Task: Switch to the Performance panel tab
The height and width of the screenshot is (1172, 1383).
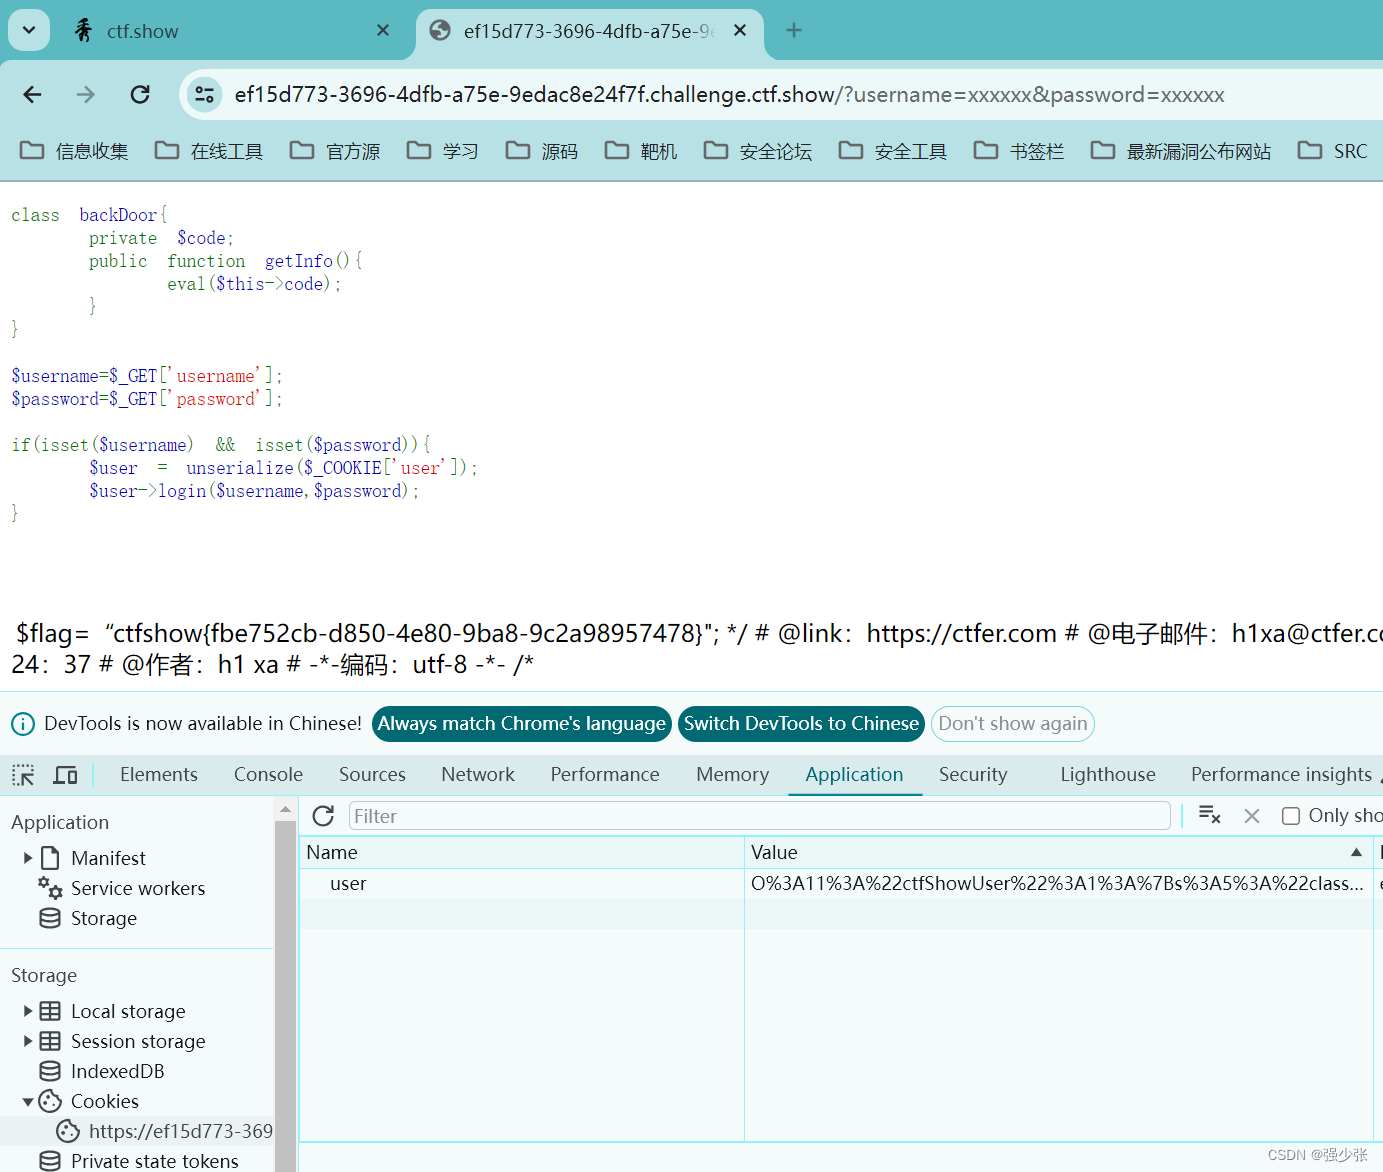Action: [605, 775]
